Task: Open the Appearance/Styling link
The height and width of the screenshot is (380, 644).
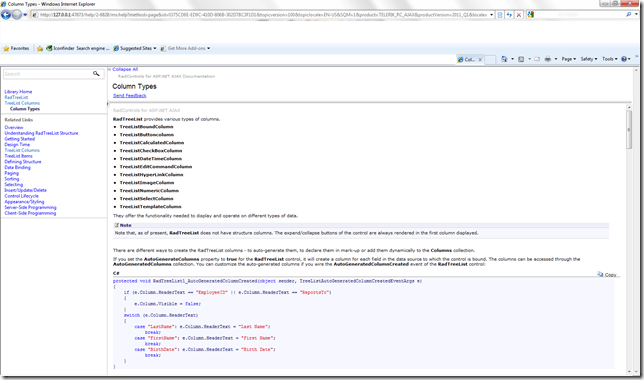Action: coord(24,202)
